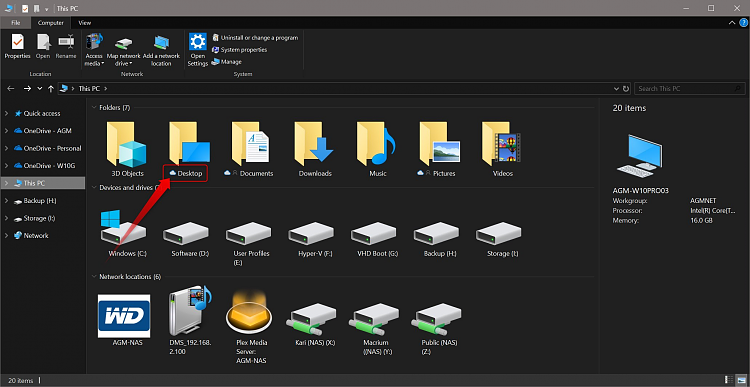750x387 pixels.
Task: Click Manage in the System group
Action: pyautogui.click(x=227, y=62)
